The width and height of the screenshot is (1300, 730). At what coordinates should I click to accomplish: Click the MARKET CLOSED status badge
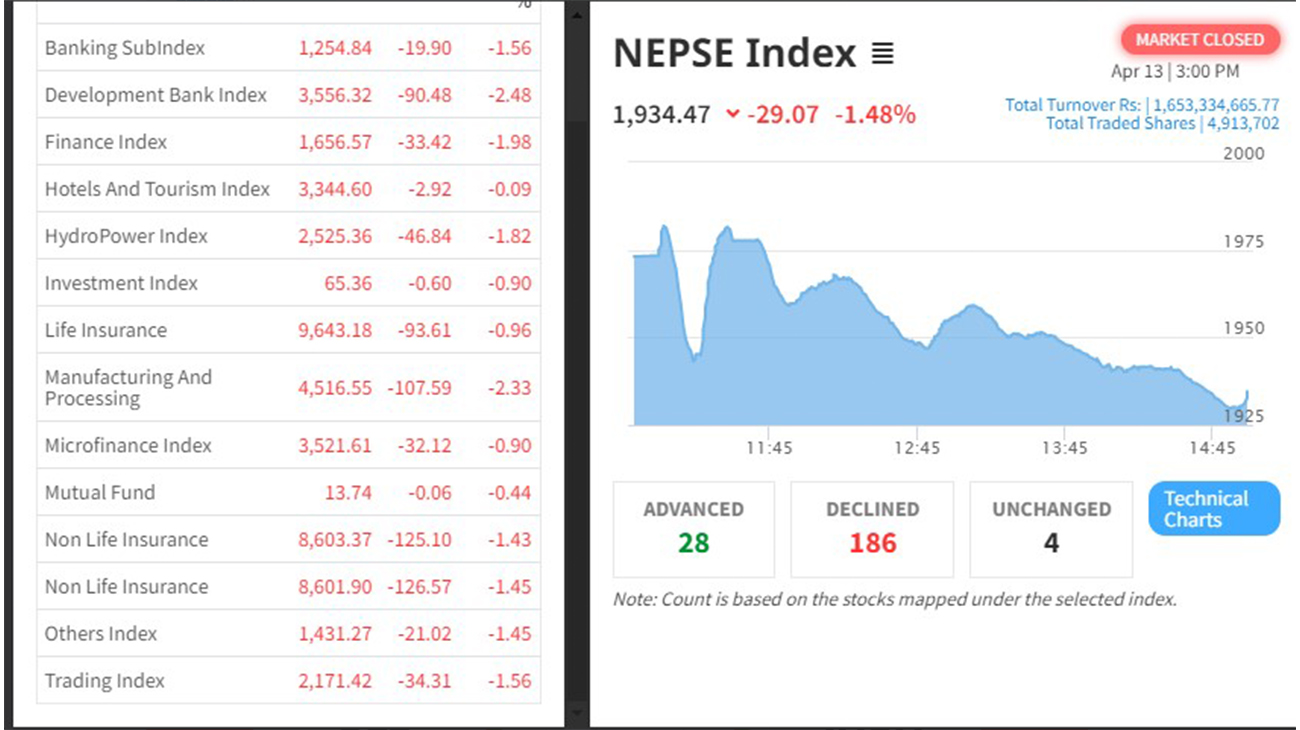pos(1199,40)
